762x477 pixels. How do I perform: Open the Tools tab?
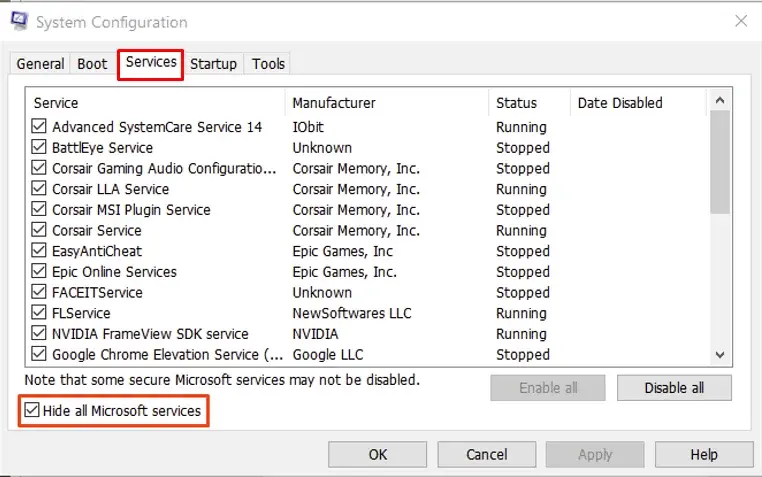point(268,64)
